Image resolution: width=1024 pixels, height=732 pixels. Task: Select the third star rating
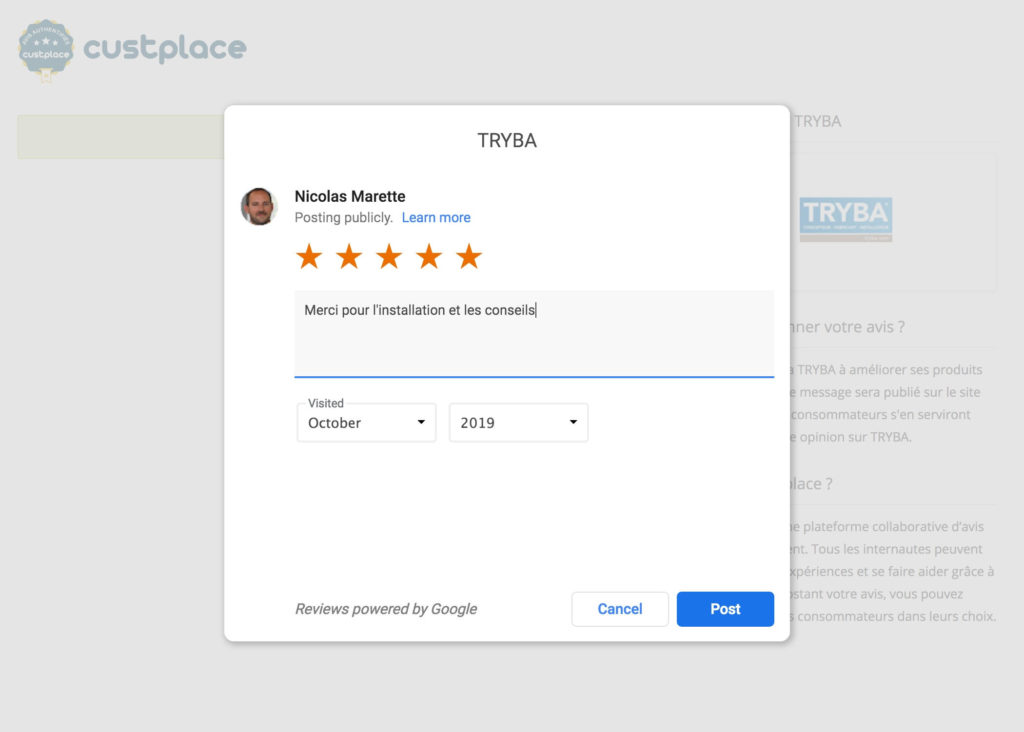pyautogui.click(x=389, y=257)
